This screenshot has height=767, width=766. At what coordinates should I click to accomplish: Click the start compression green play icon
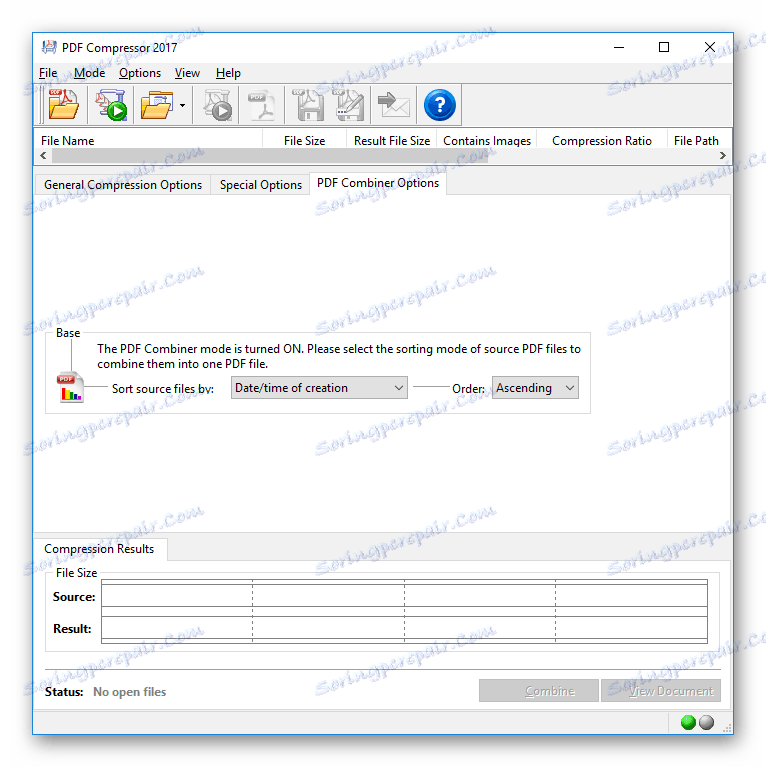point(111,104)
